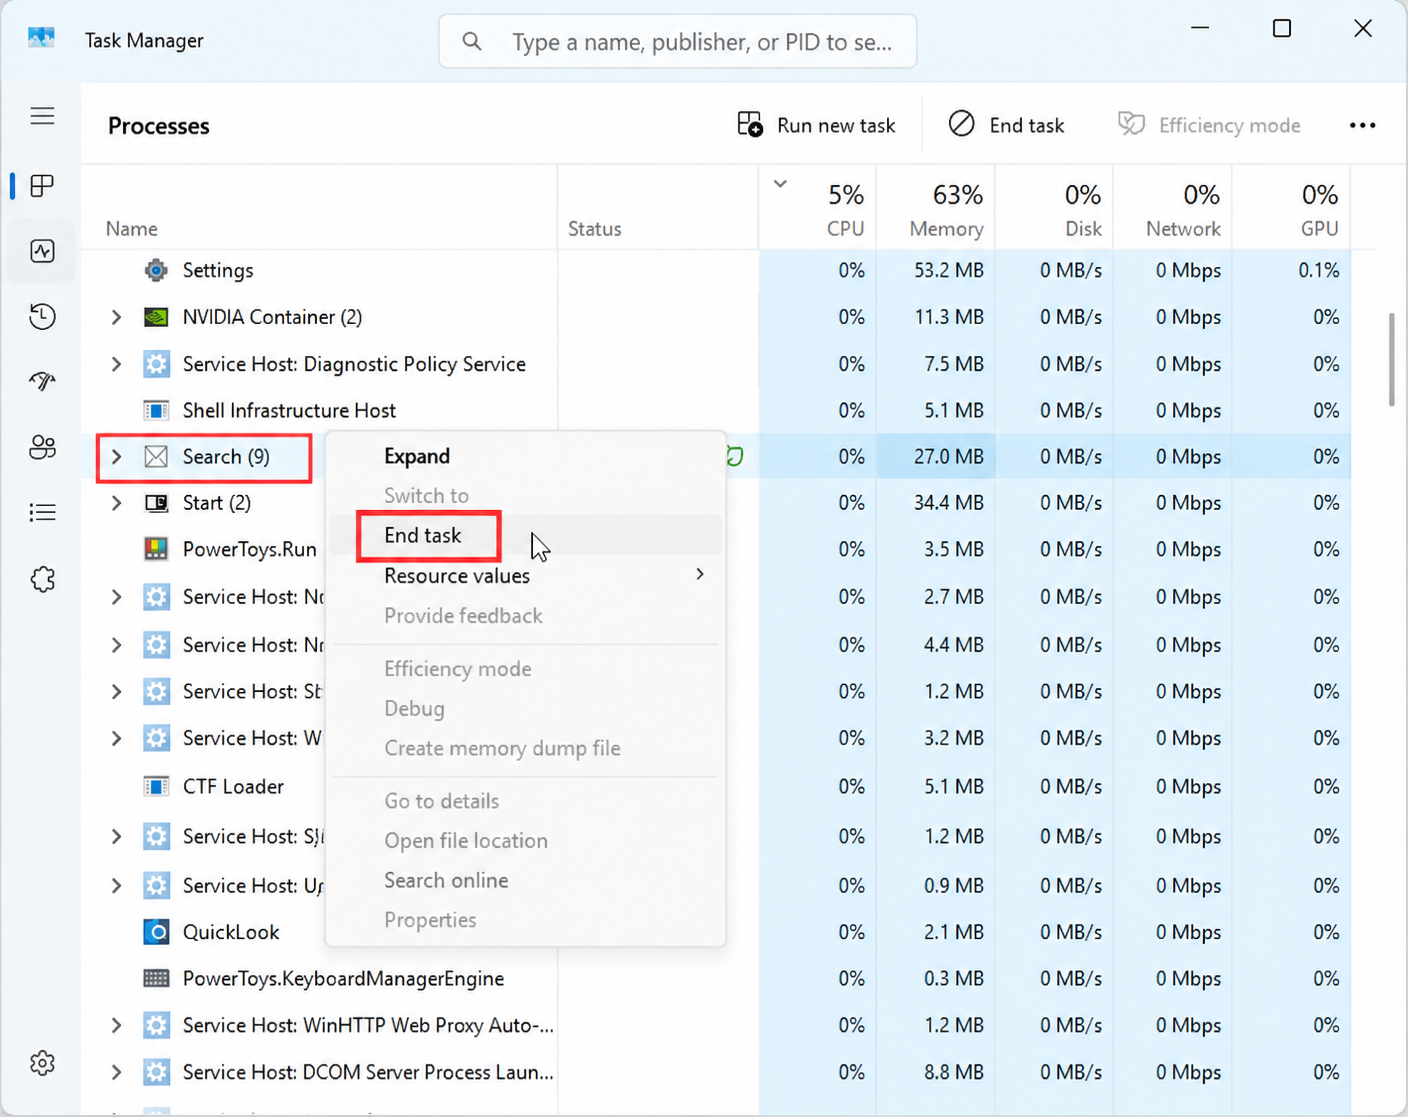The width and height of the screenshot is (1408, 1117).
Task: Click End task in the toolbar
Action: click(x=1006, y=125)
